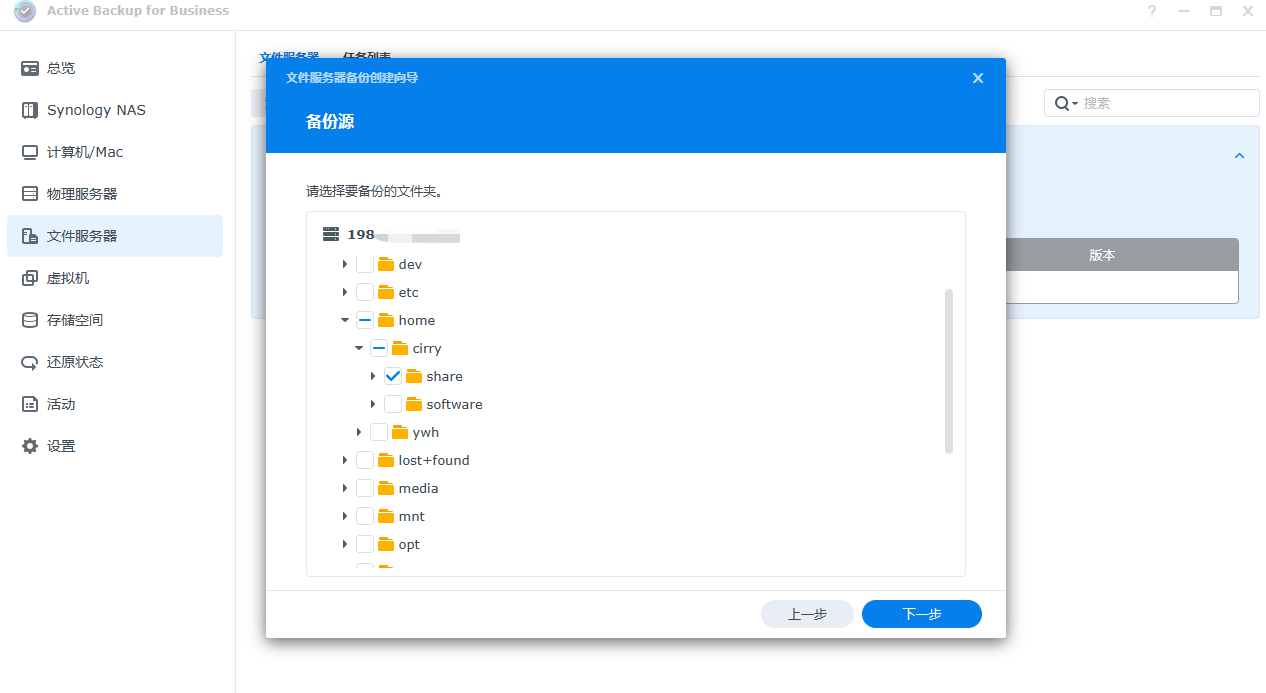Expand the ywh folder arrow
The image size is (1266, 693).
point(359,432)
